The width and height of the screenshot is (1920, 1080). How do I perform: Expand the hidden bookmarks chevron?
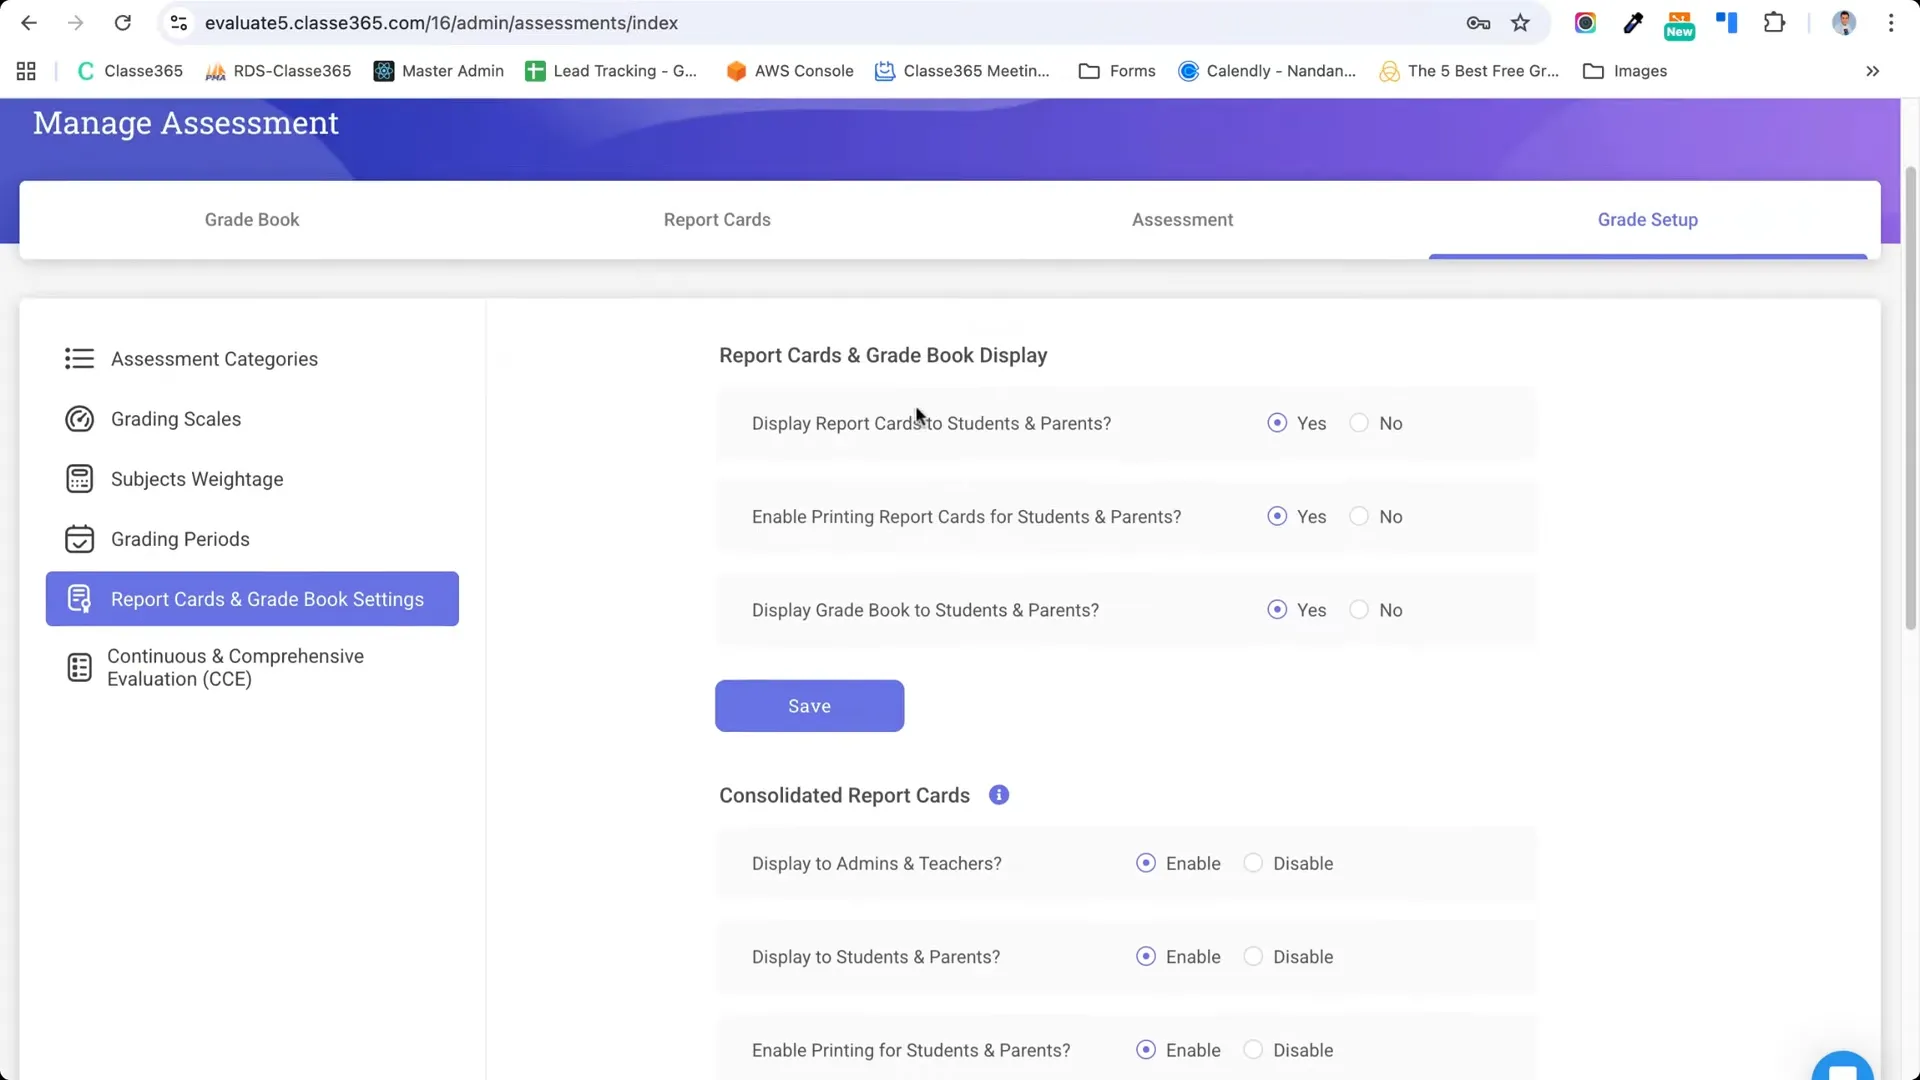point(1872,71)
